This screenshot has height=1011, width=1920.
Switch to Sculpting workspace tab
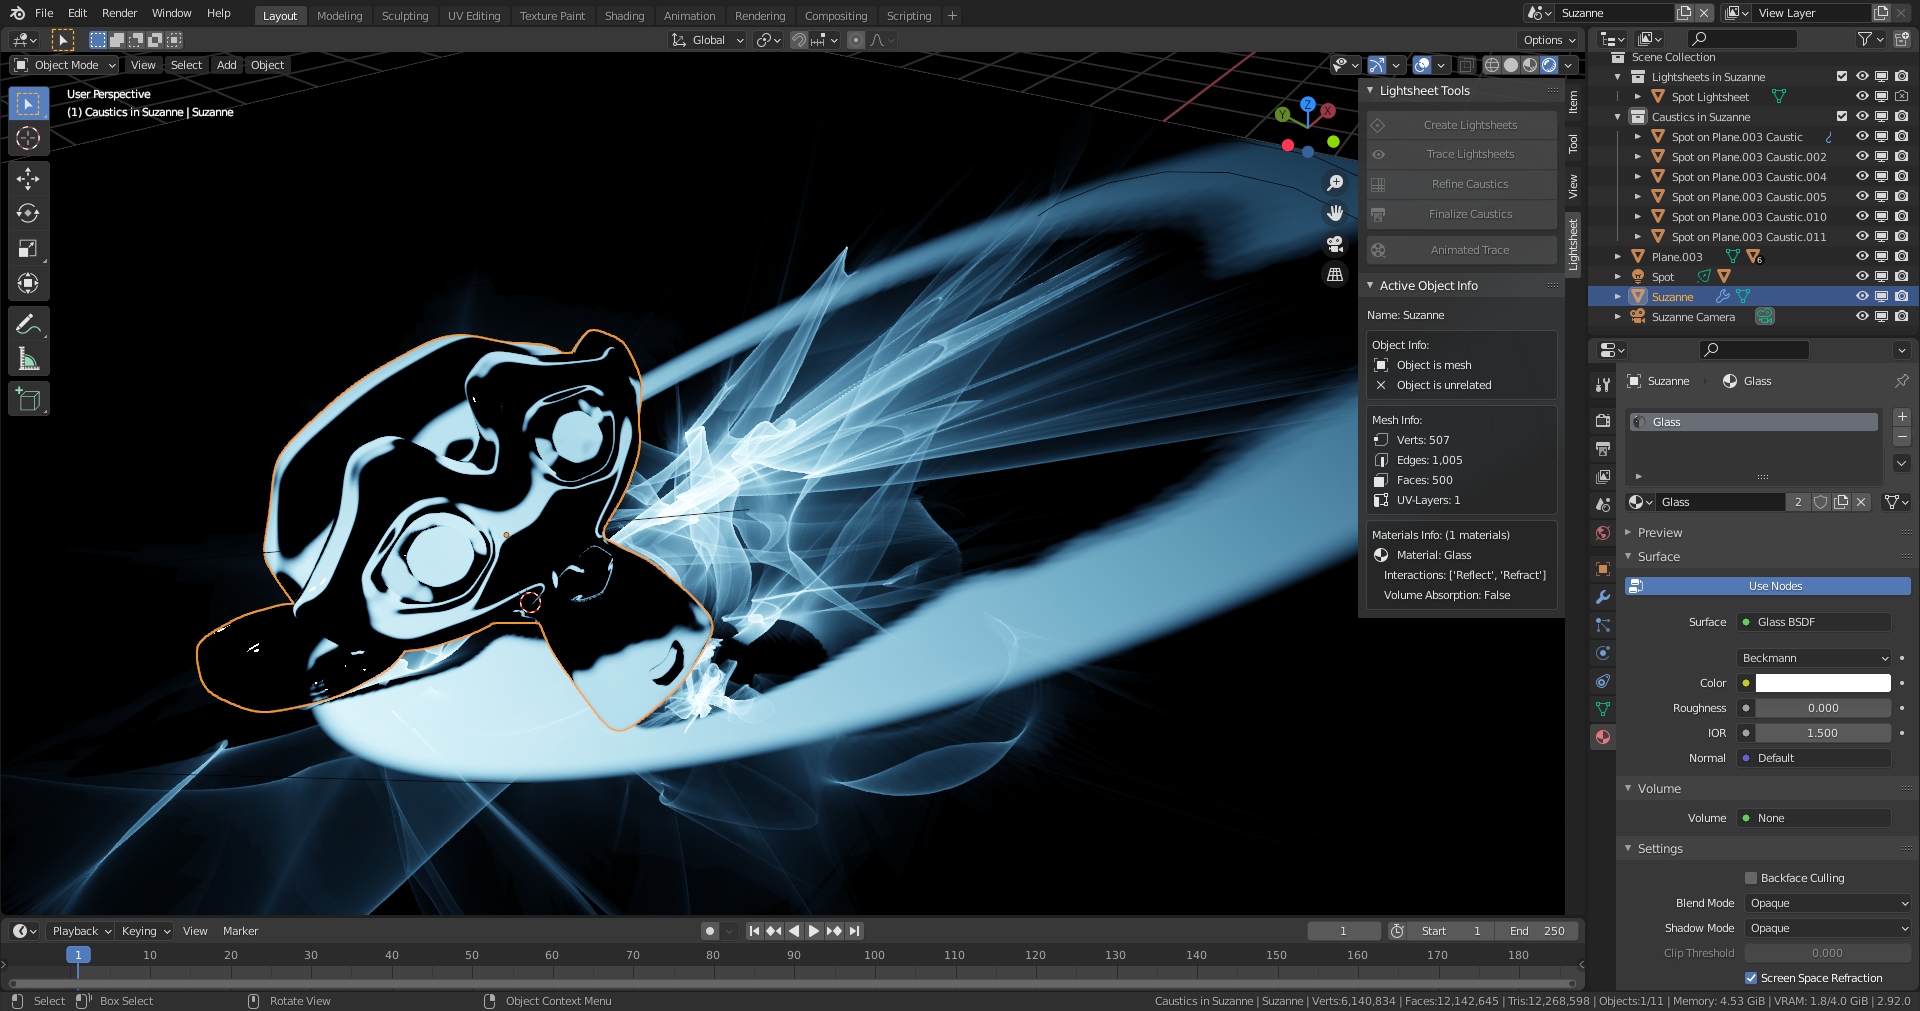tap(405, 16)
